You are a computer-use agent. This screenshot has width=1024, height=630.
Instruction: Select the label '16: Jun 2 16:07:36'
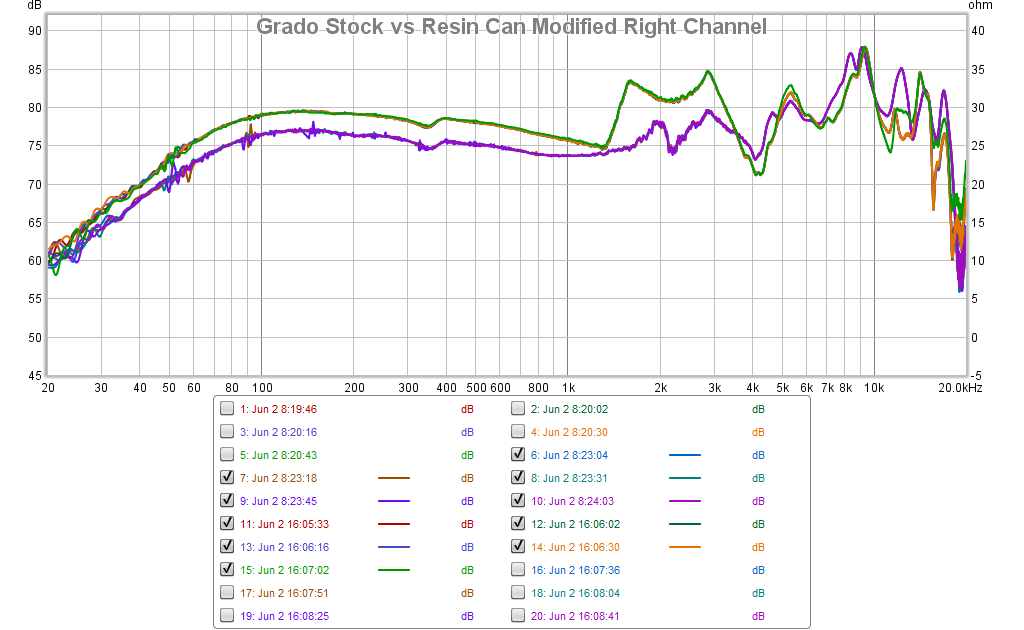(x=575, y=570)
